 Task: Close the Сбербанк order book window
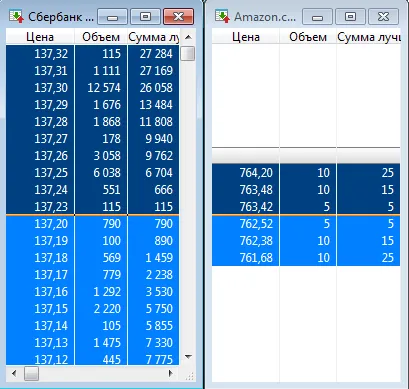[x=178, y=17]
